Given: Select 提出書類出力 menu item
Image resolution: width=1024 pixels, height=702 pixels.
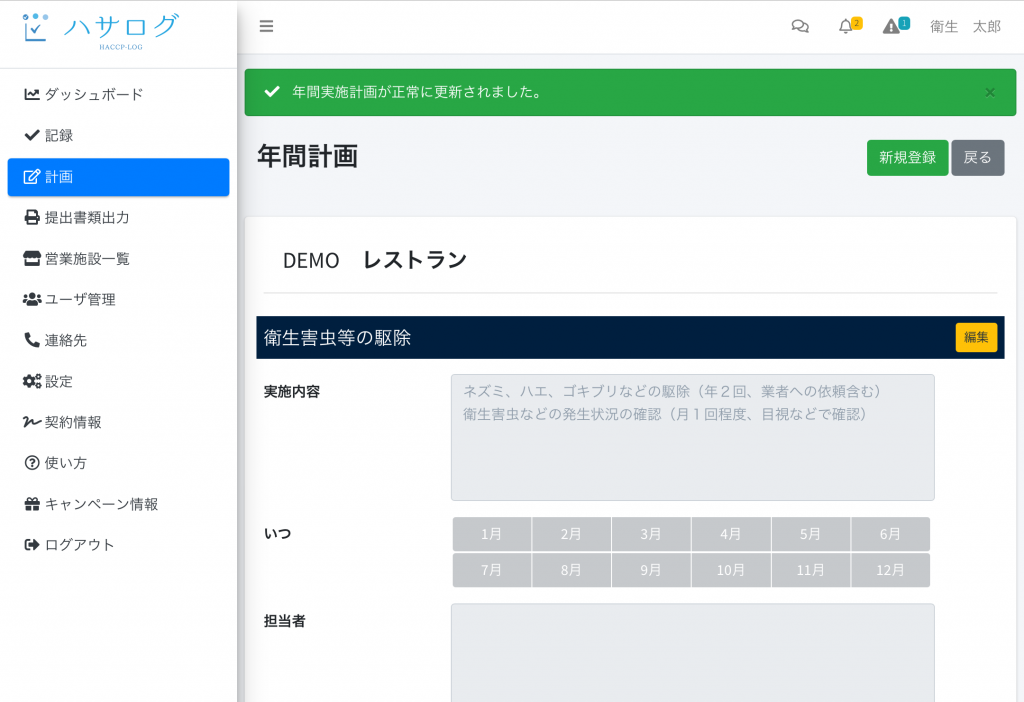Looking at the screenshot, I should tap(87, 217).
